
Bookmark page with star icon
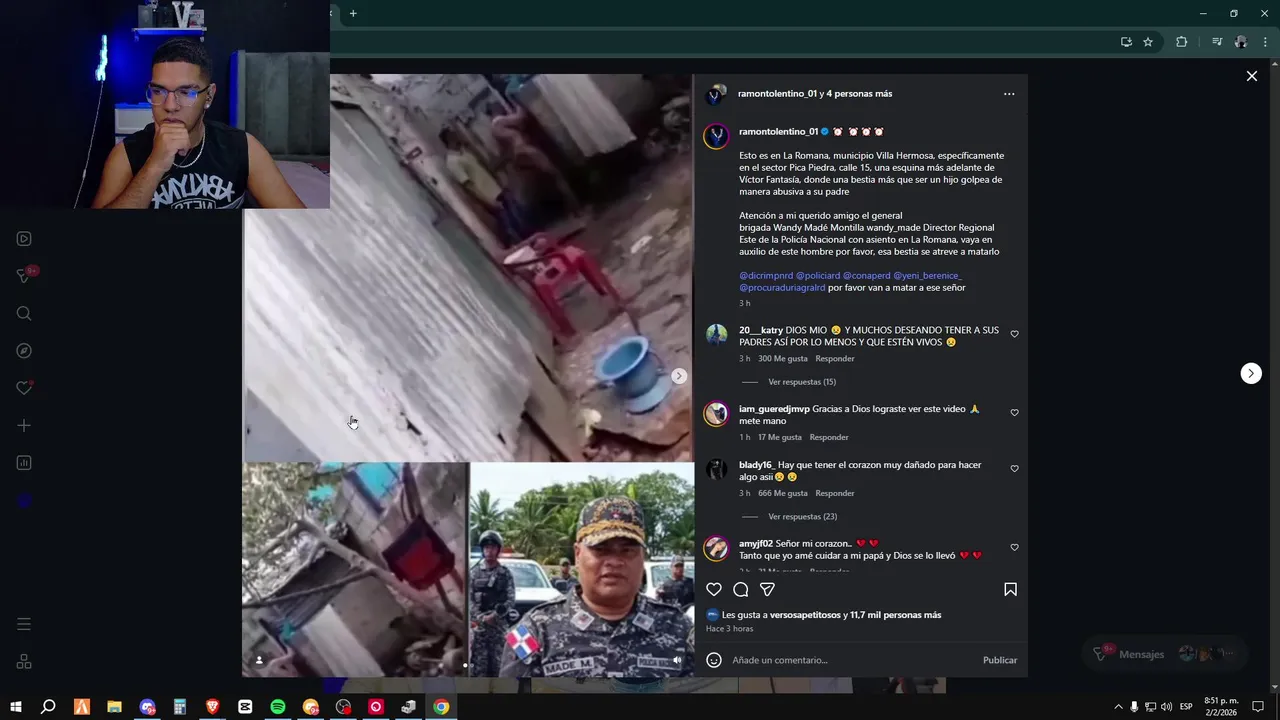1148,42
